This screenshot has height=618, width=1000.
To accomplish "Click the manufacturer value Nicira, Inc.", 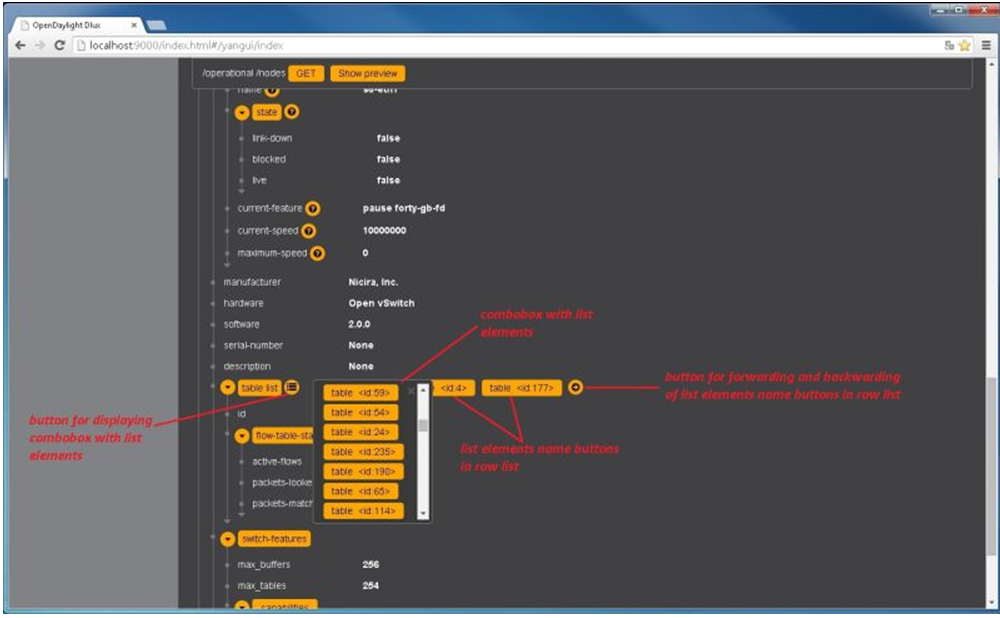I will [x=373, y=282].
